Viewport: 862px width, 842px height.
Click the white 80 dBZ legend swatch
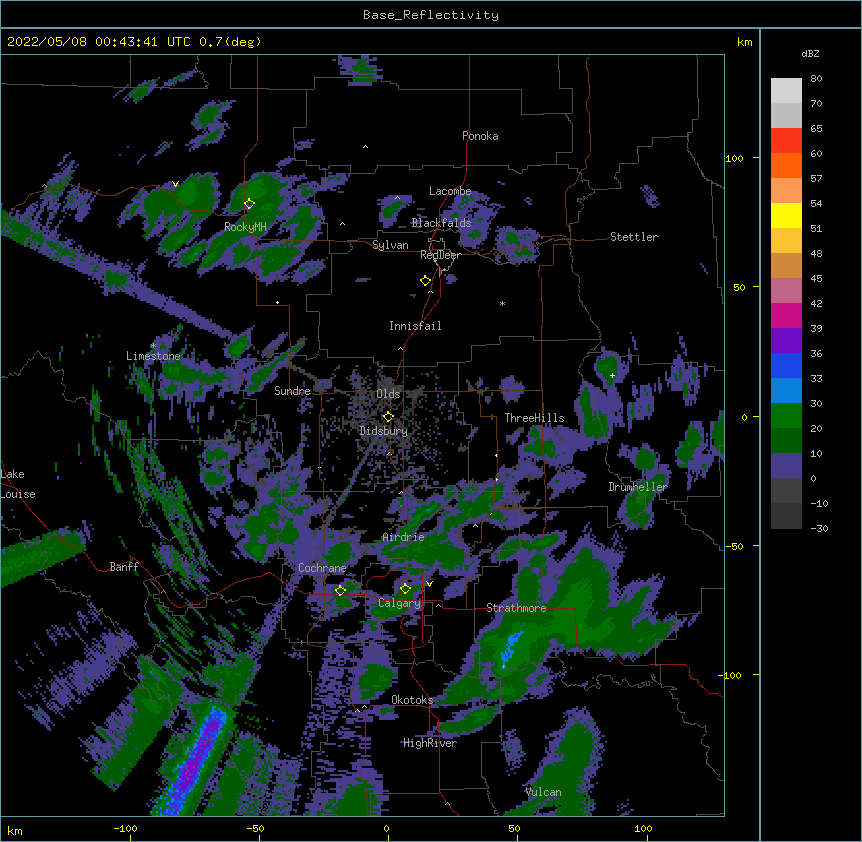point(786,90)
